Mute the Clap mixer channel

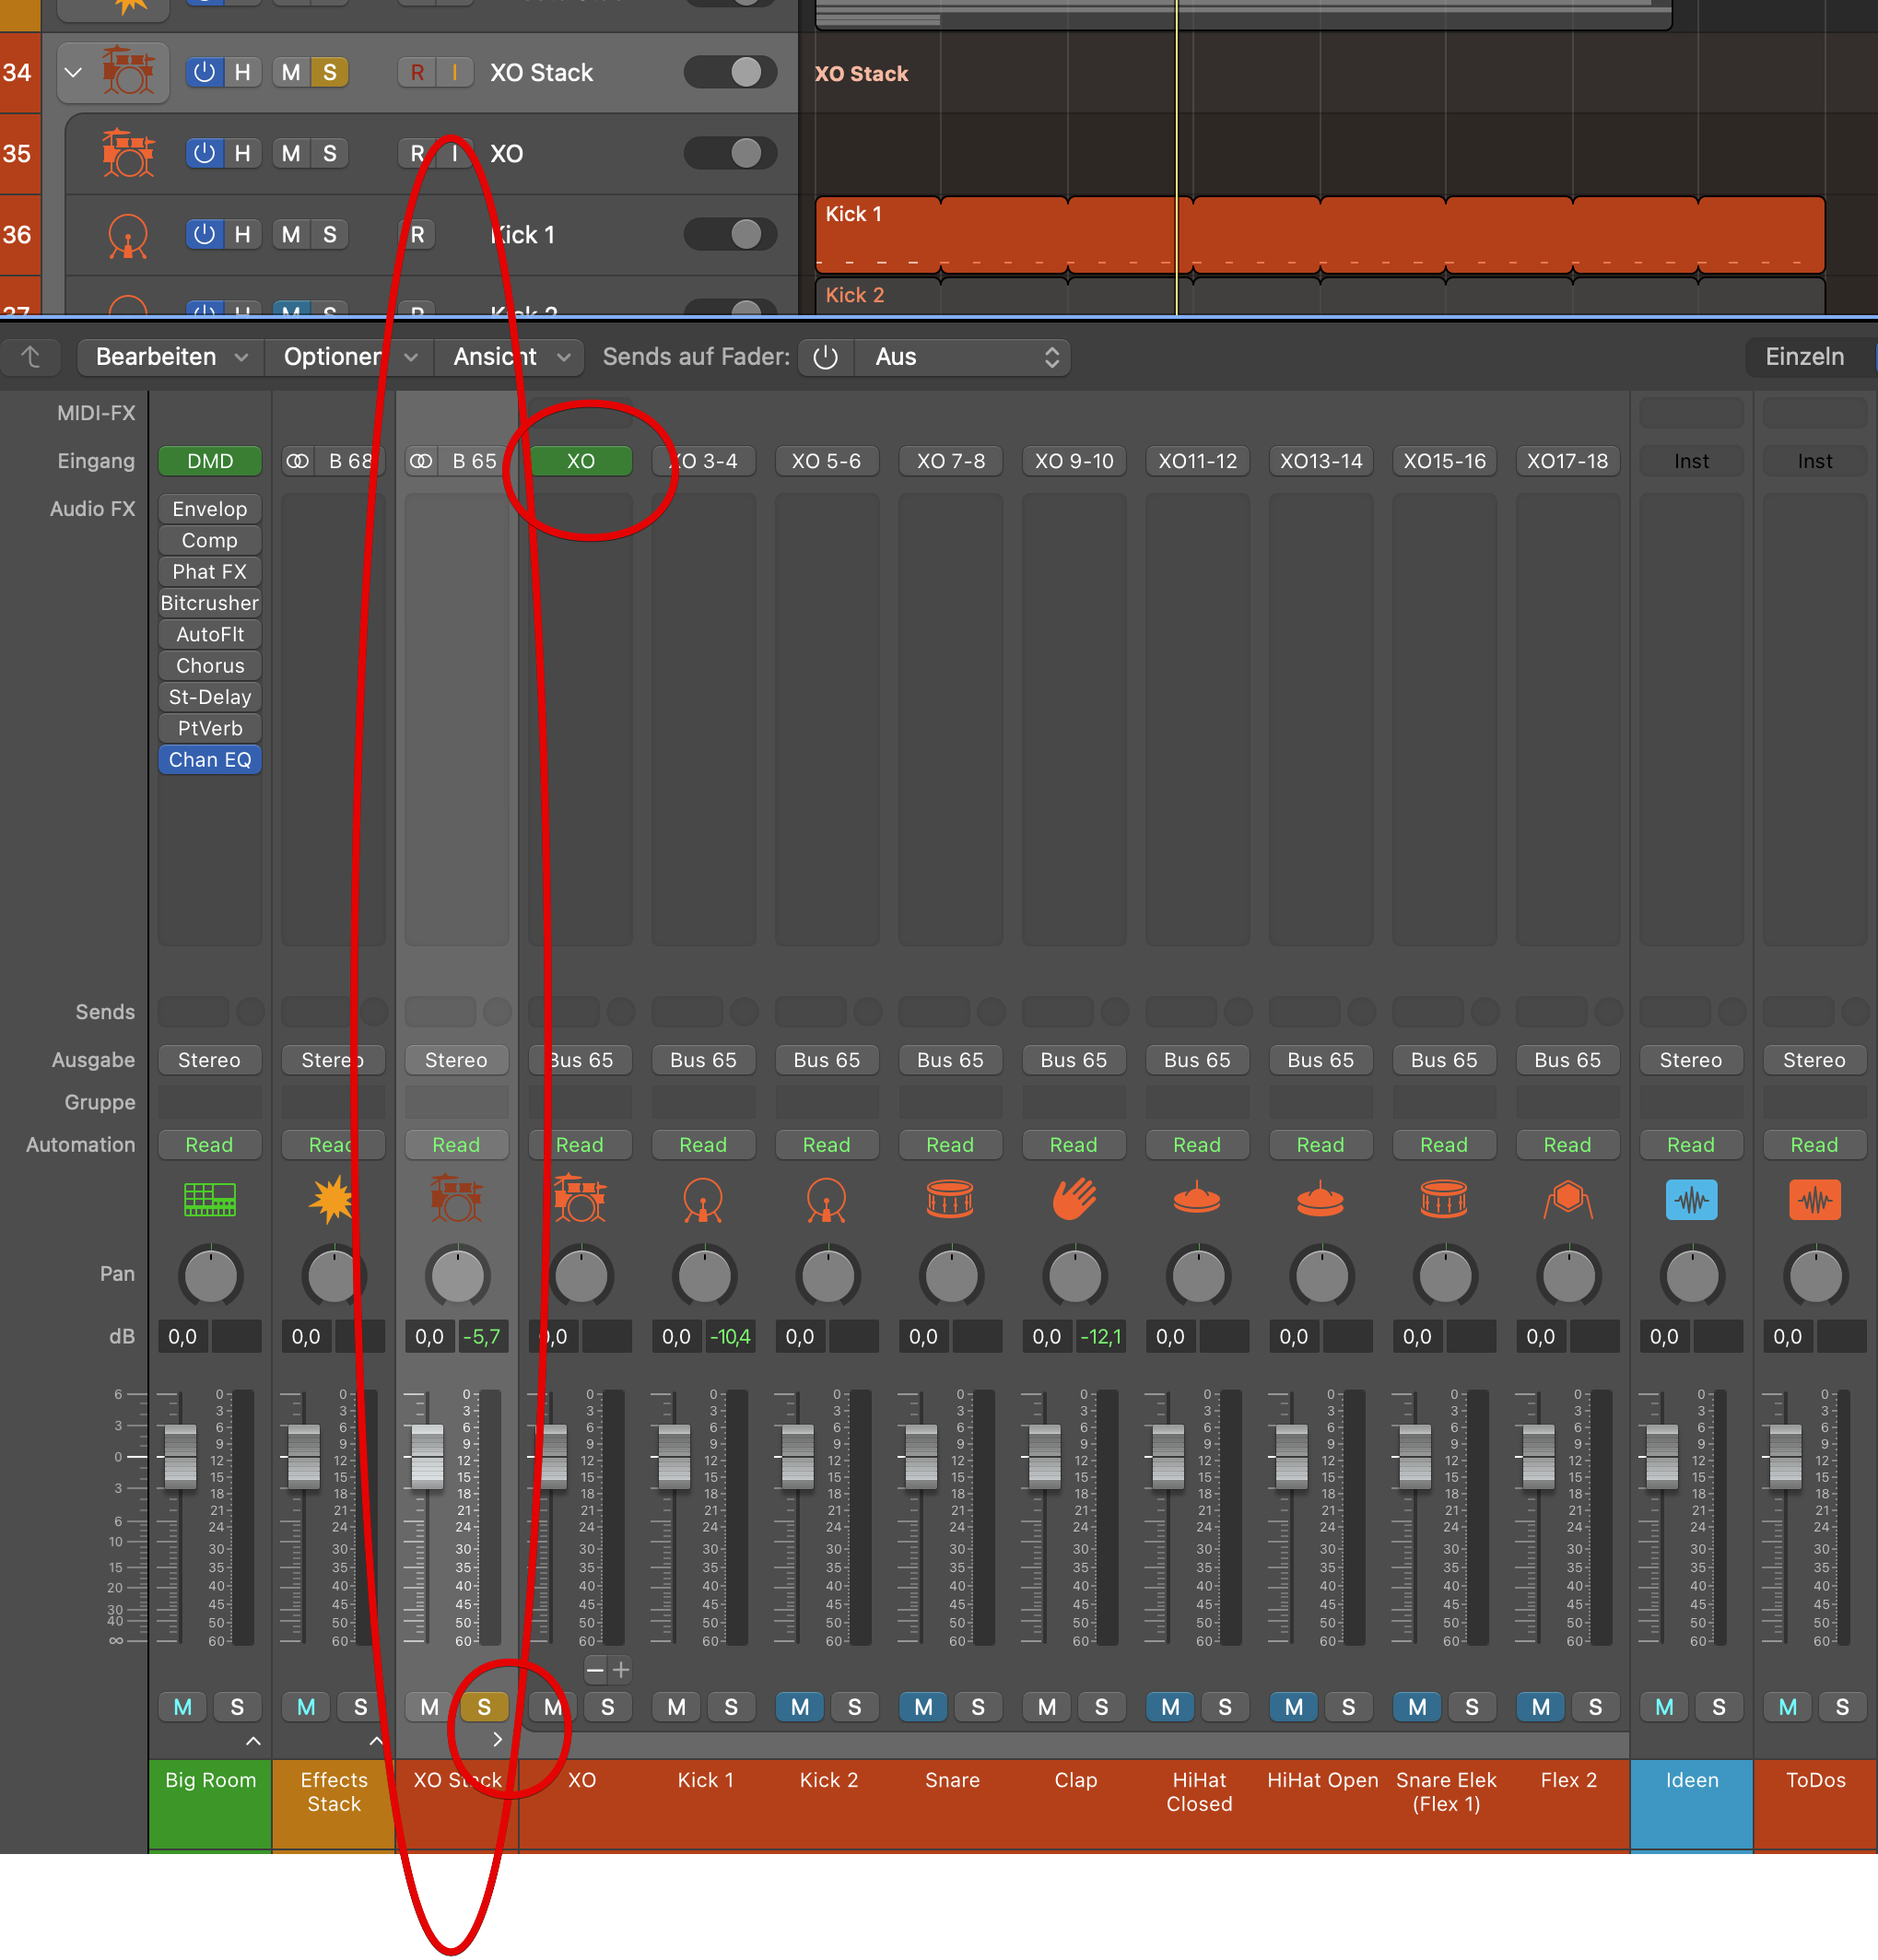(1047, 1707)
